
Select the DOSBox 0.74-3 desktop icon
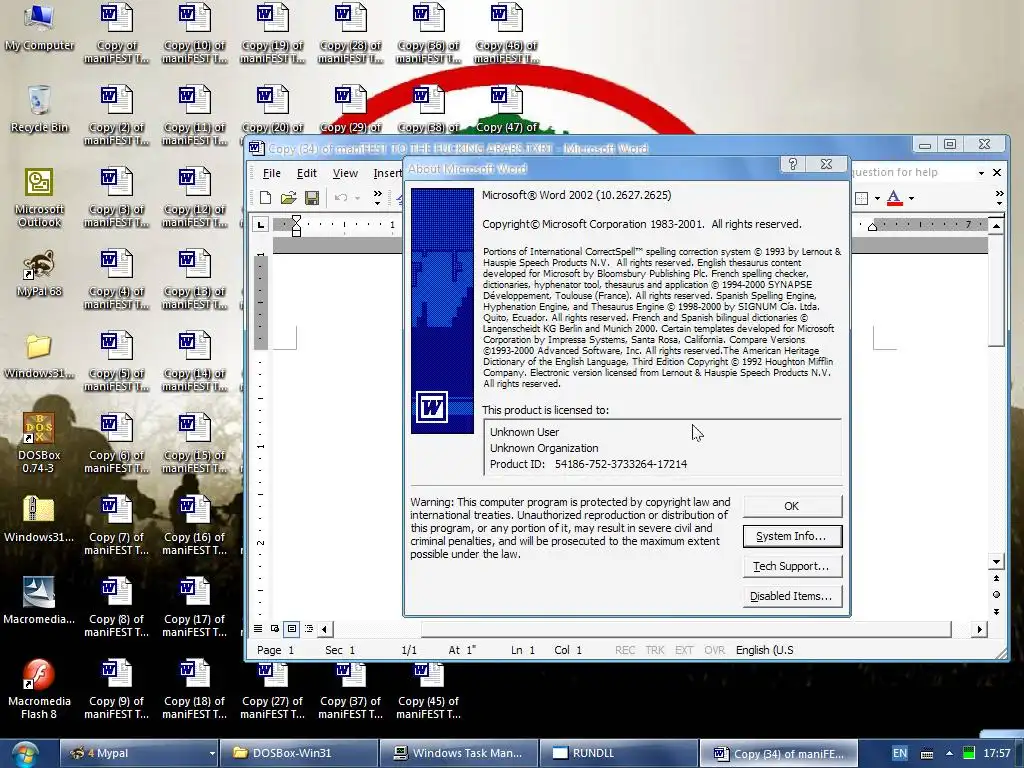[x=39, y=443]
